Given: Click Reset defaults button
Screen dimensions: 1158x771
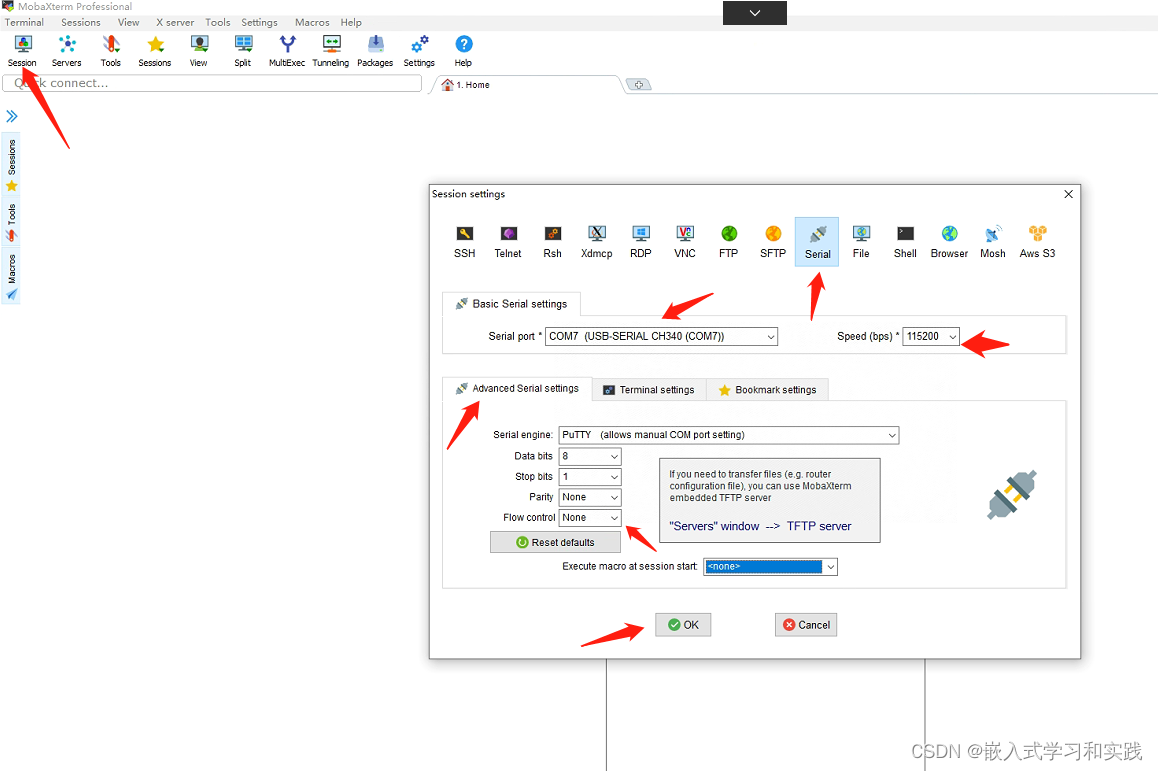Looking at the screenshot, I should (555, 542).
